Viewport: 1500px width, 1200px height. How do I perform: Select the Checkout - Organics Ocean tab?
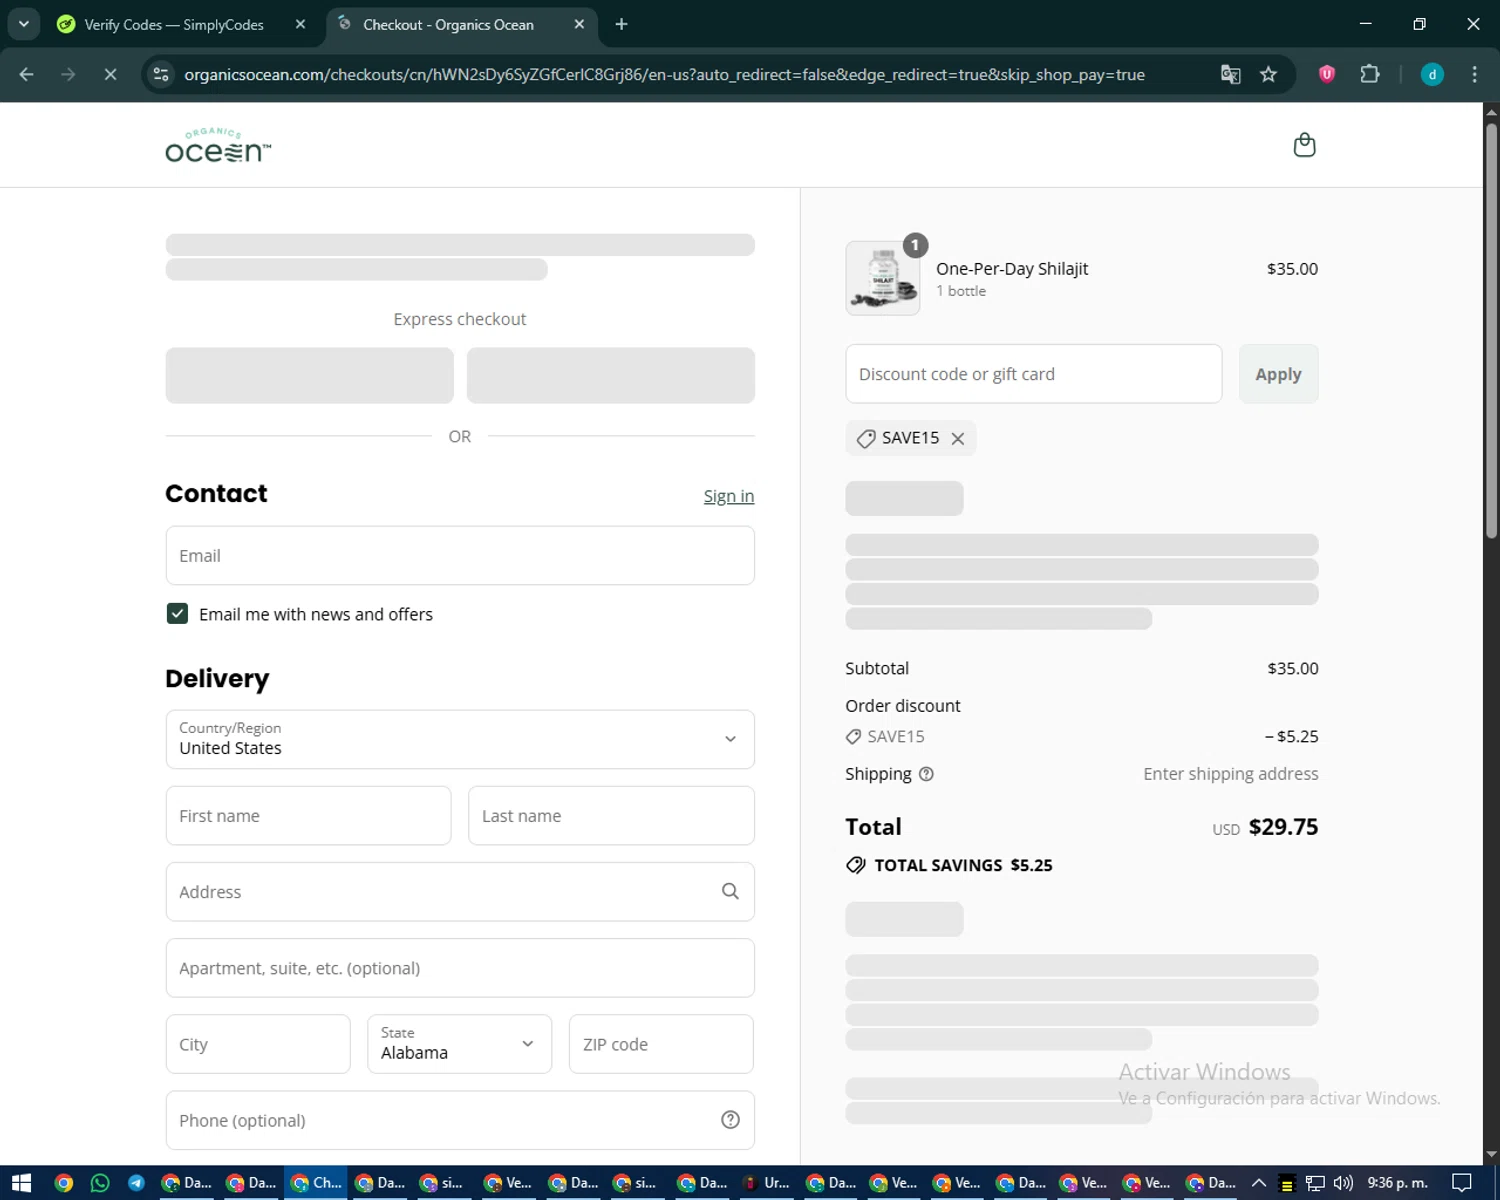coord(448,24)
